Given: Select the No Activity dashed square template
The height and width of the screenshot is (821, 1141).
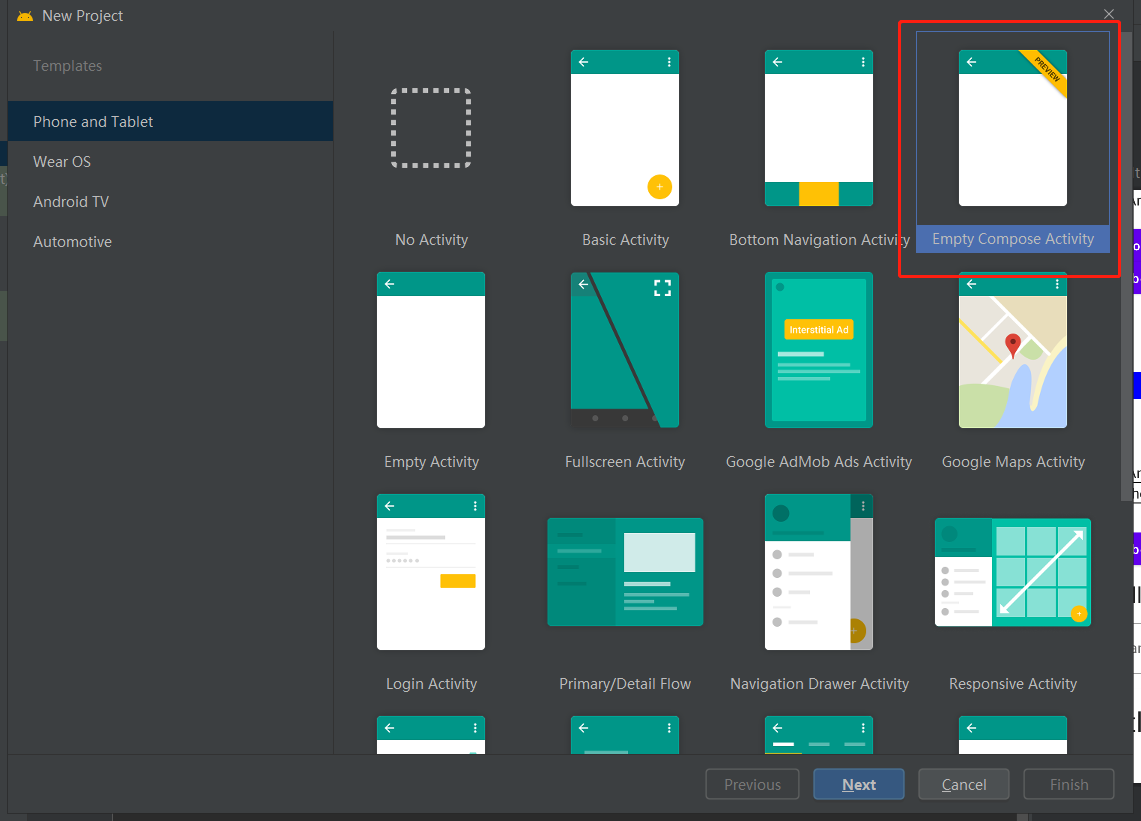Looking at the screenshot, I should coord(431,128).
